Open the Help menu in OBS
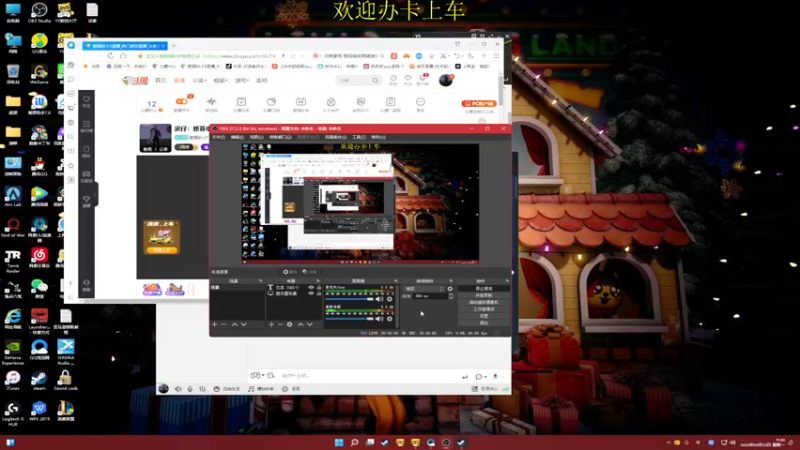 click(x=378, y=137)
